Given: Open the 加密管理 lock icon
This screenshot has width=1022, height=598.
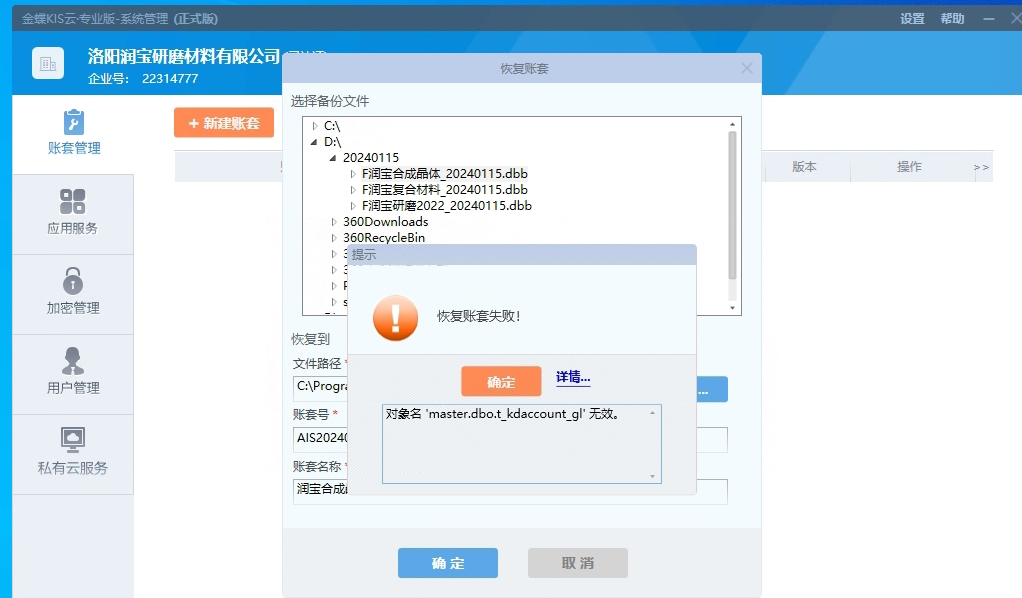Looking at the screenshot, I should click(73, 281).
